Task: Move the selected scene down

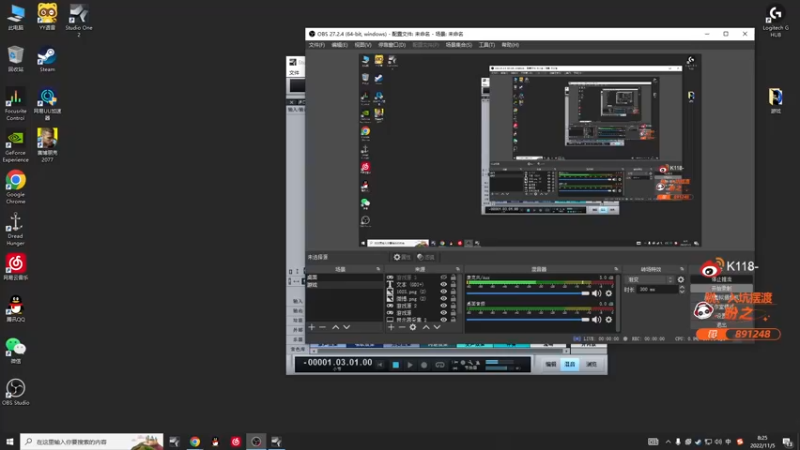Action: tap(346, 327)
